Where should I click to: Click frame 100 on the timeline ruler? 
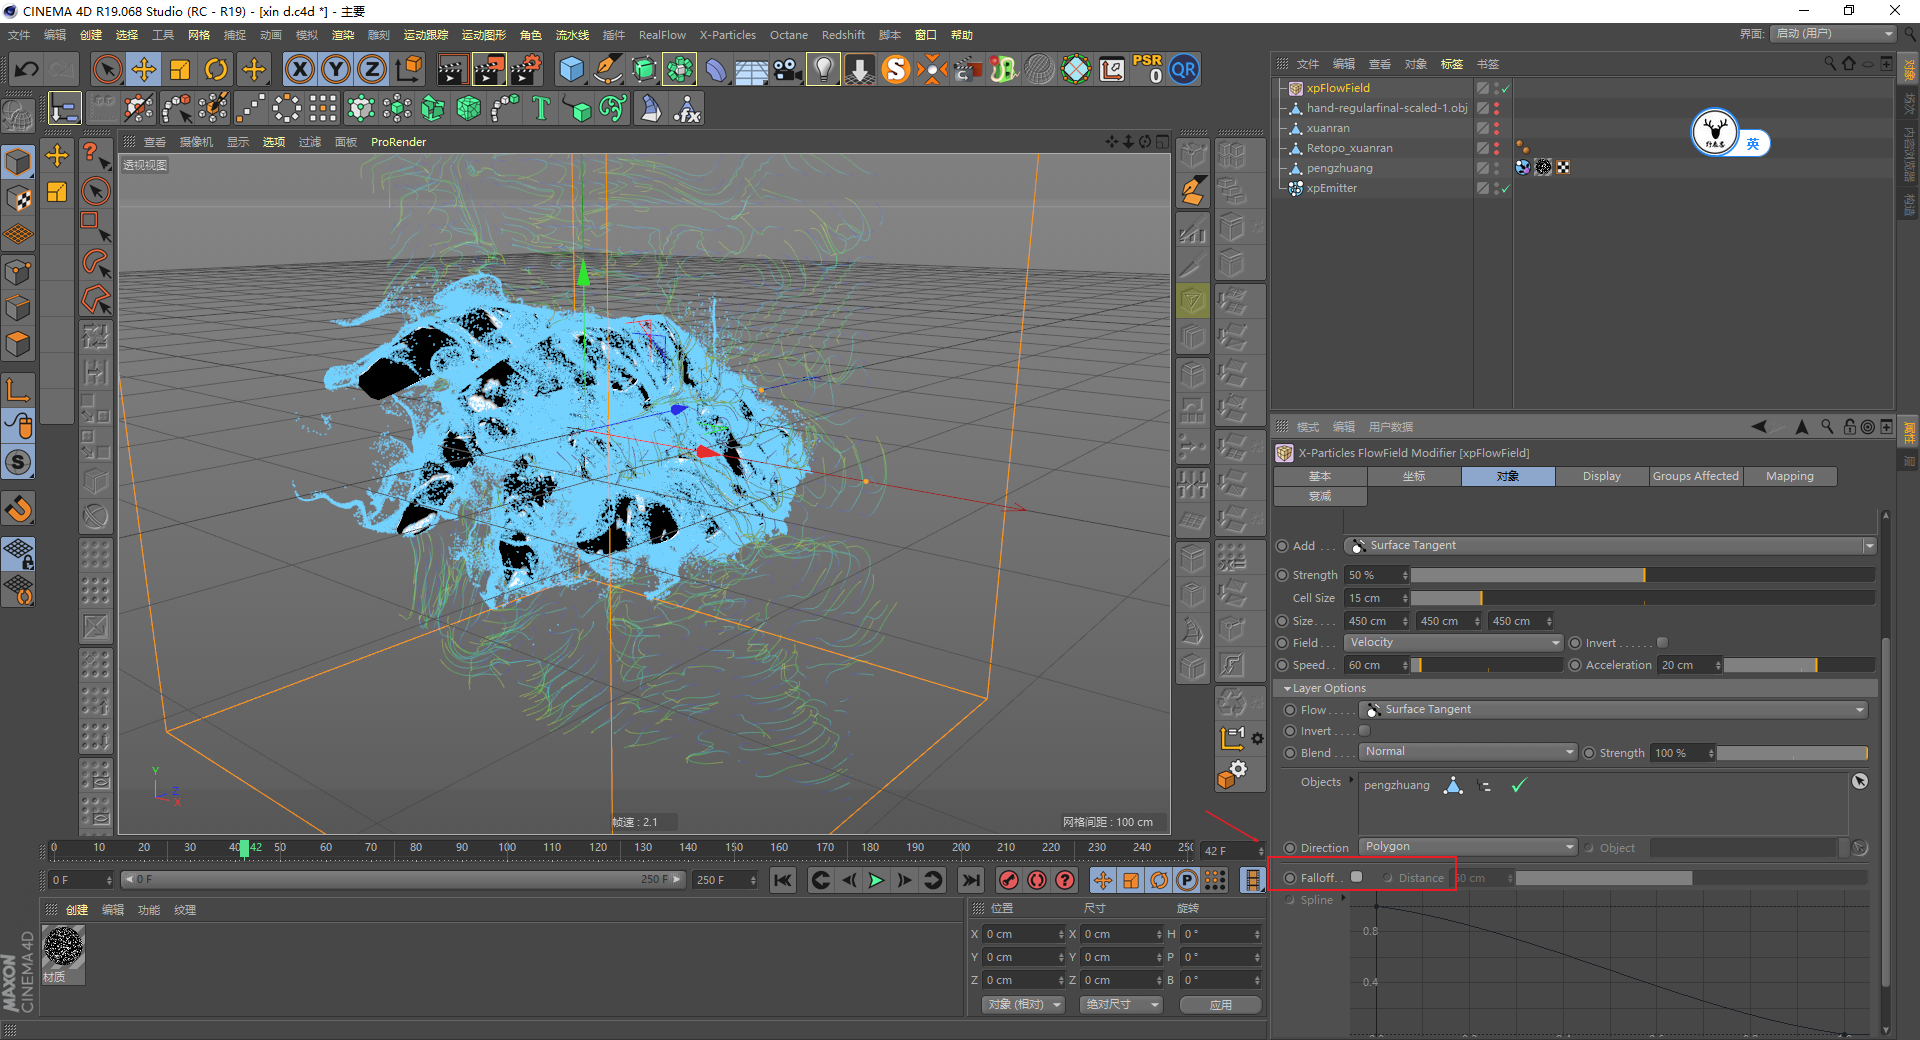[x=507, y=848]
